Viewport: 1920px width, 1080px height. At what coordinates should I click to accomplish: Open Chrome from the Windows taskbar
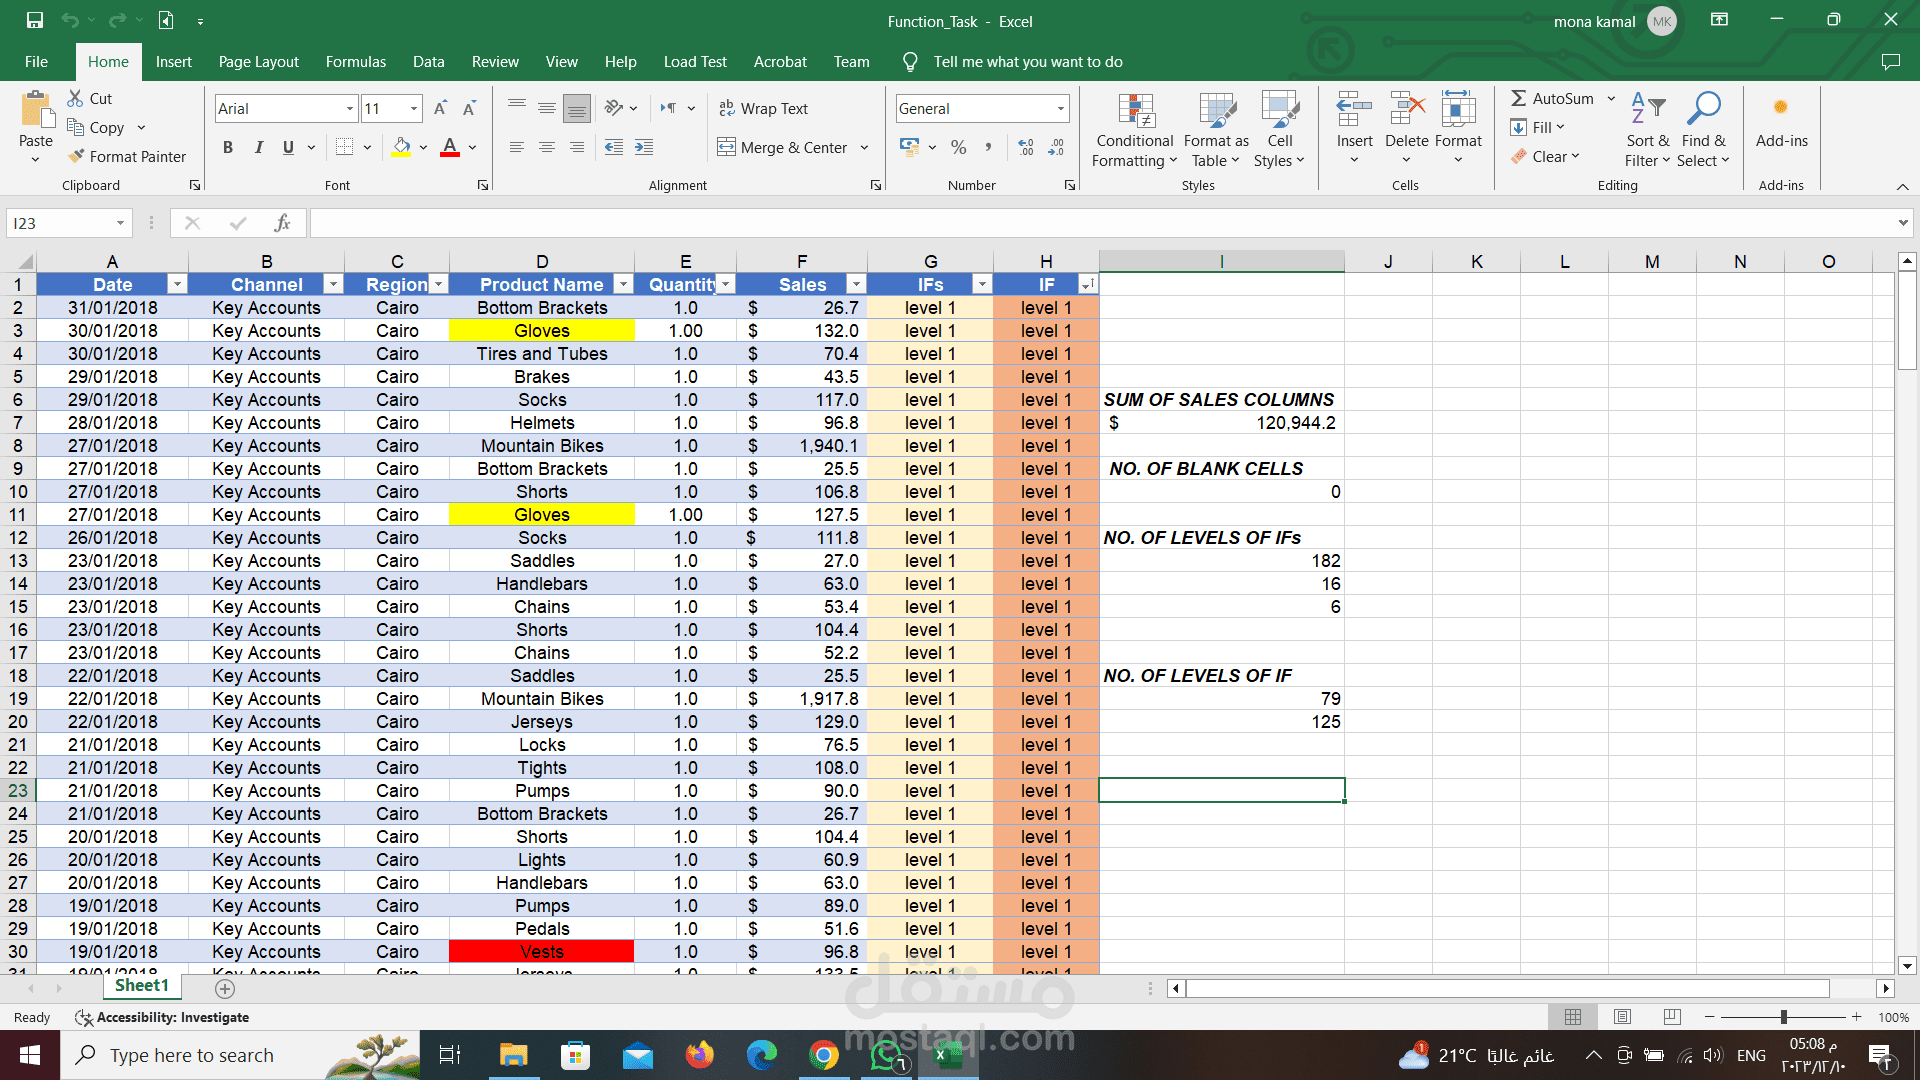[x=823, y=1055]
